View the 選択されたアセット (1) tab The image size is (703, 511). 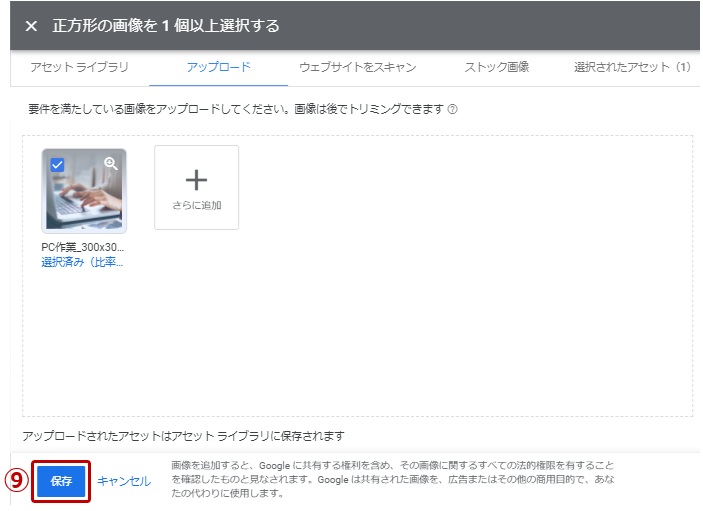click(632, 67)
